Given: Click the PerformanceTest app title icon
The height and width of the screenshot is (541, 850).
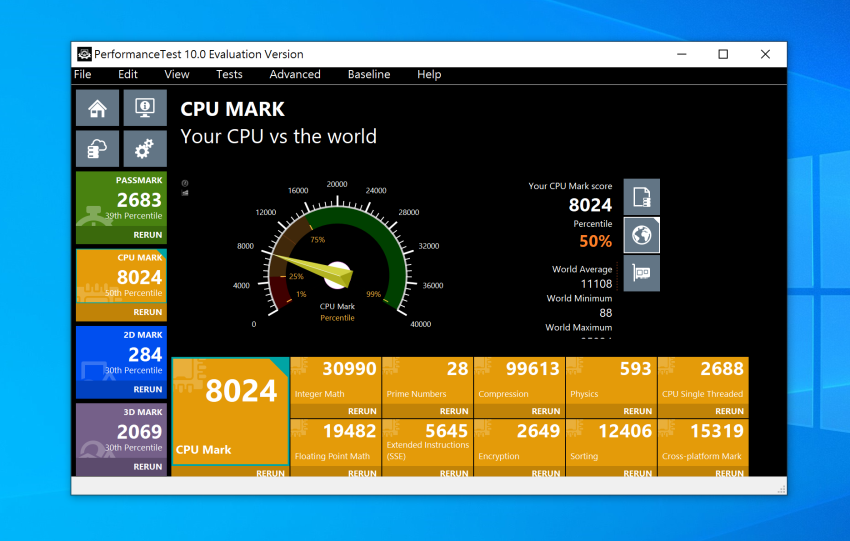Looking at the screenshot, I should pos(84,54).
